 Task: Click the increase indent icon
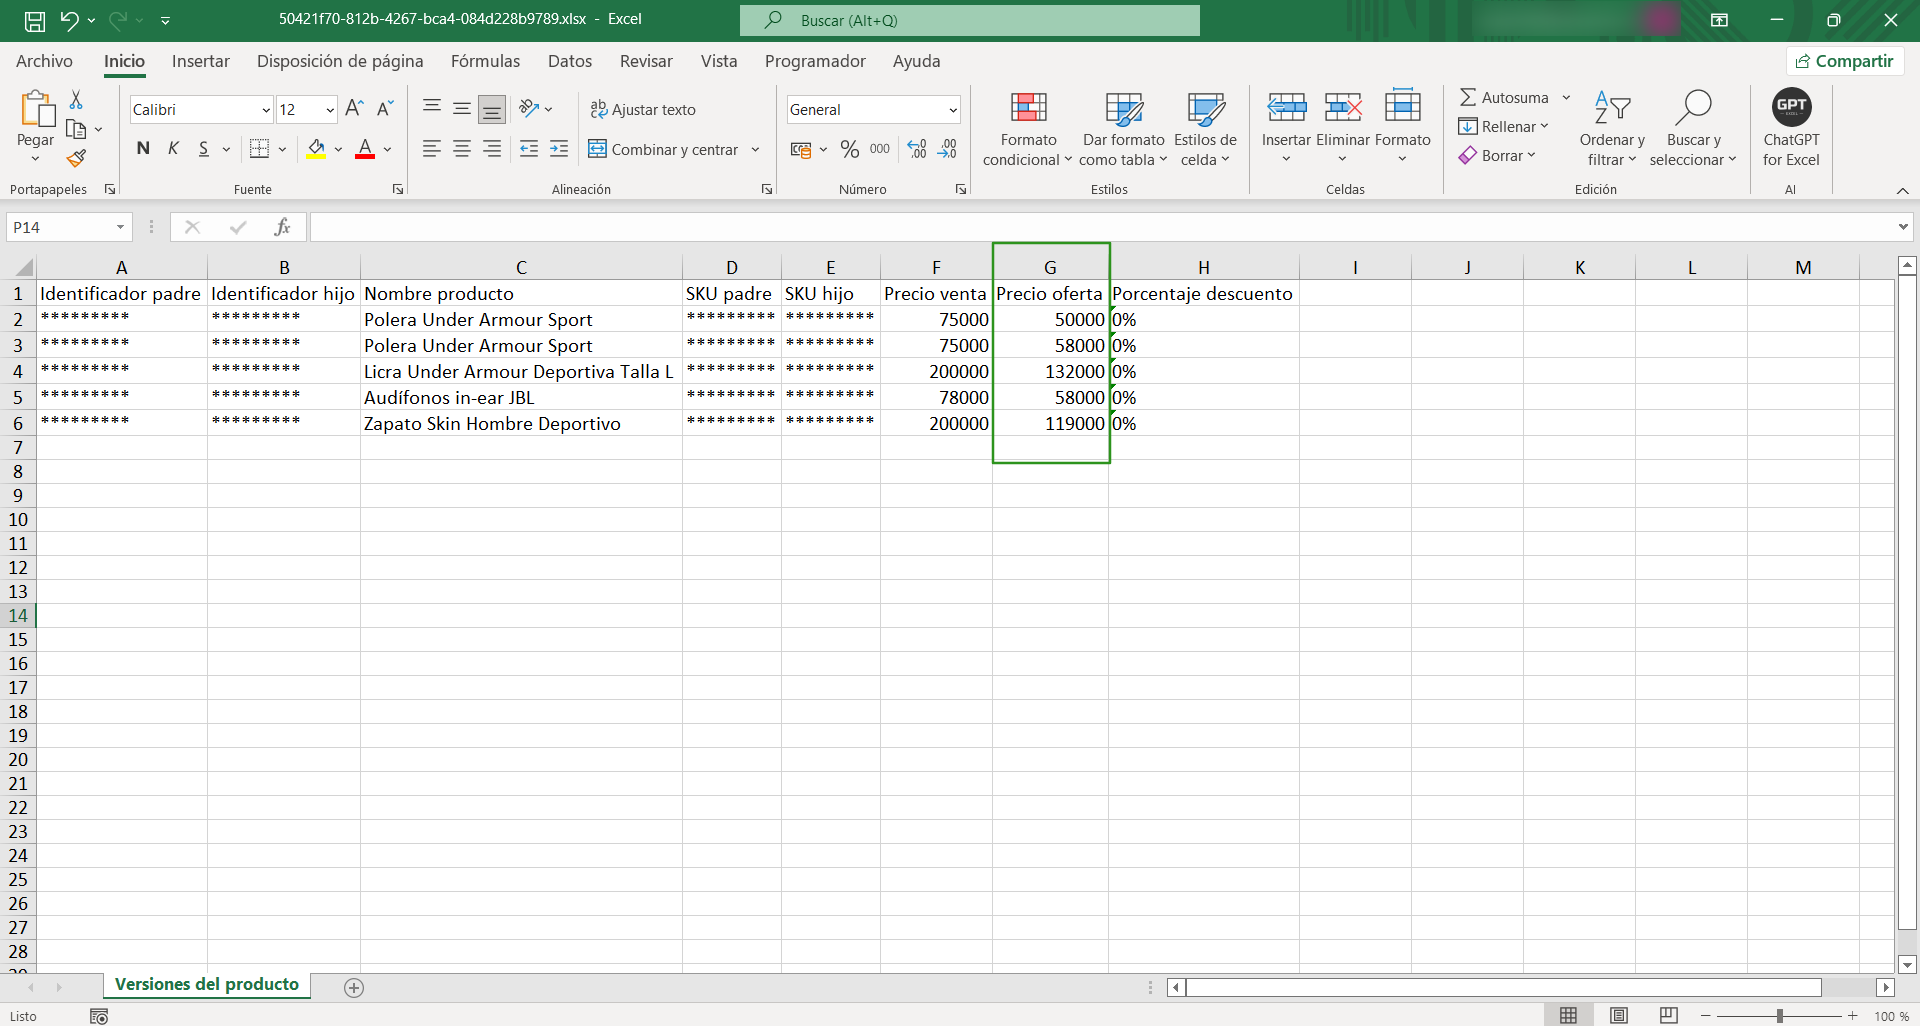point(559,149)
